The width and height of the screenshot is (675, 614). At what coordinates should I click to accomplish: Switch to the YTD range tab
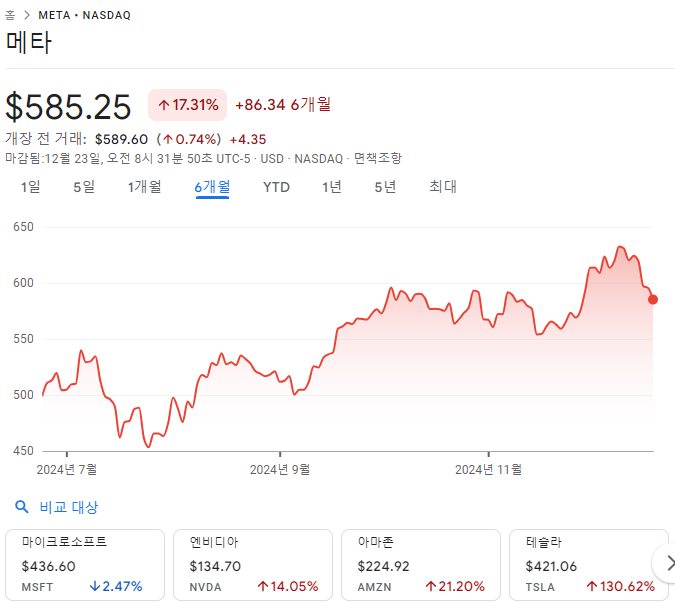click(x=276, y=187)
